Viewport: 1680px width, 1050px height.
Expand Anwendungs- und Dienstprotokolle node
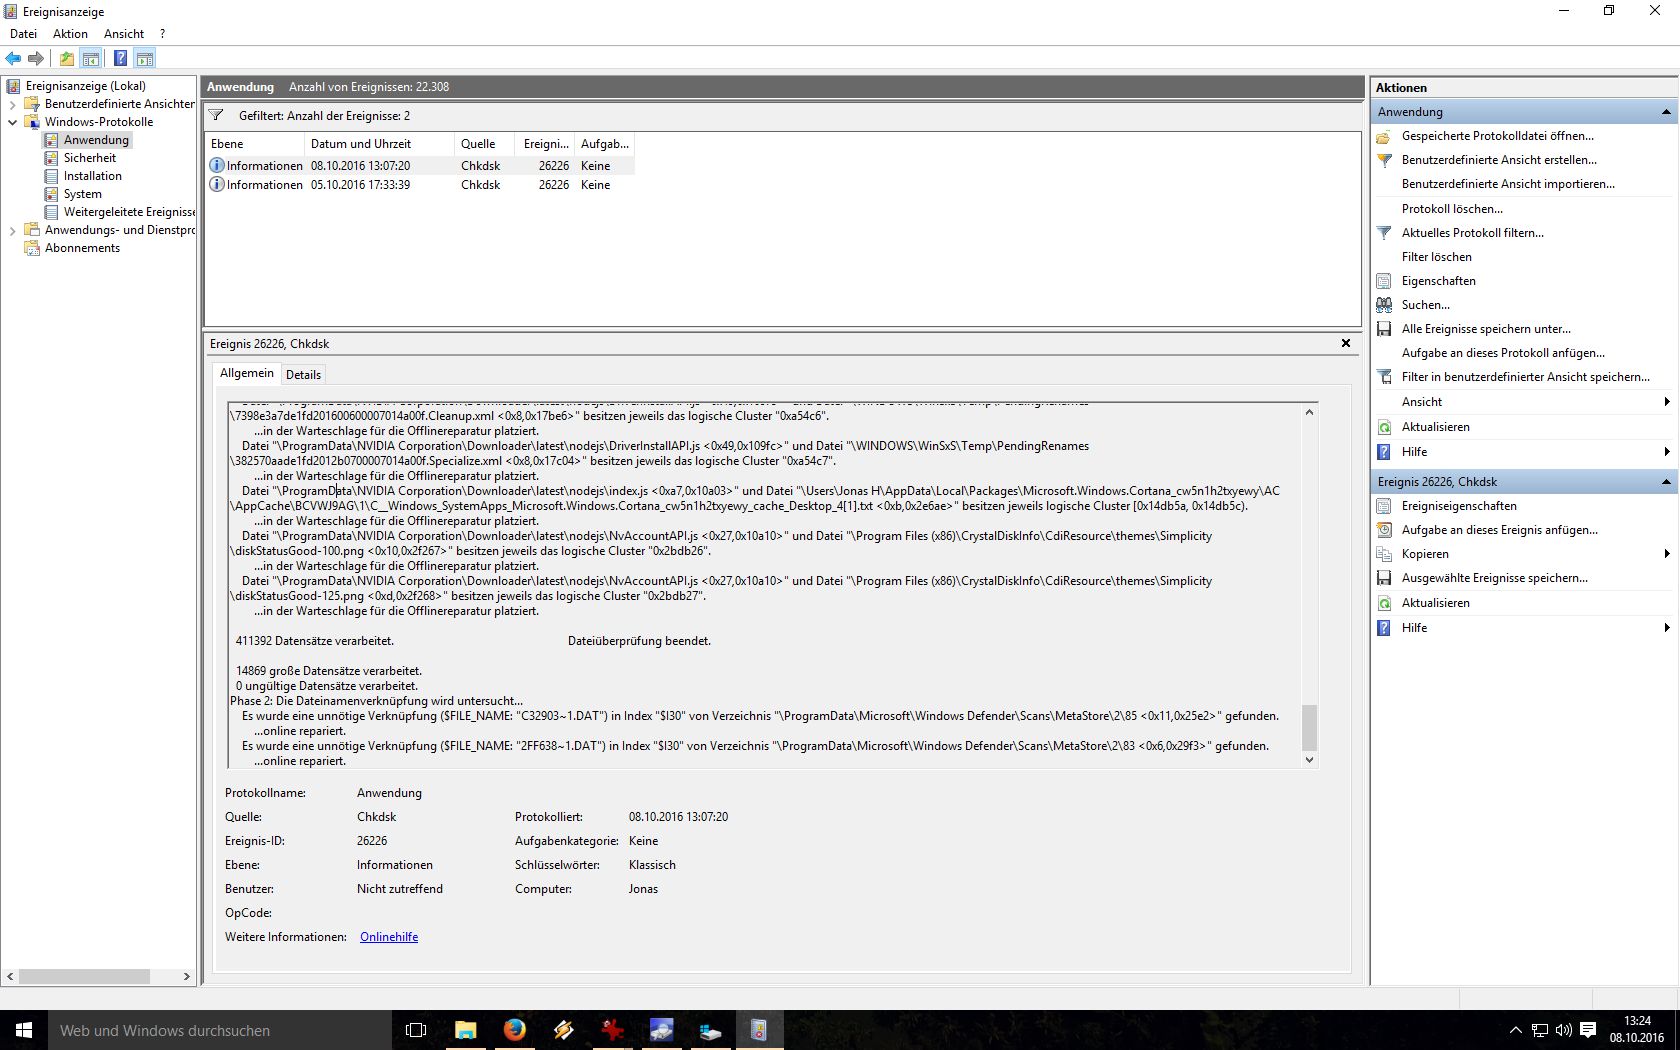(12, 230)
